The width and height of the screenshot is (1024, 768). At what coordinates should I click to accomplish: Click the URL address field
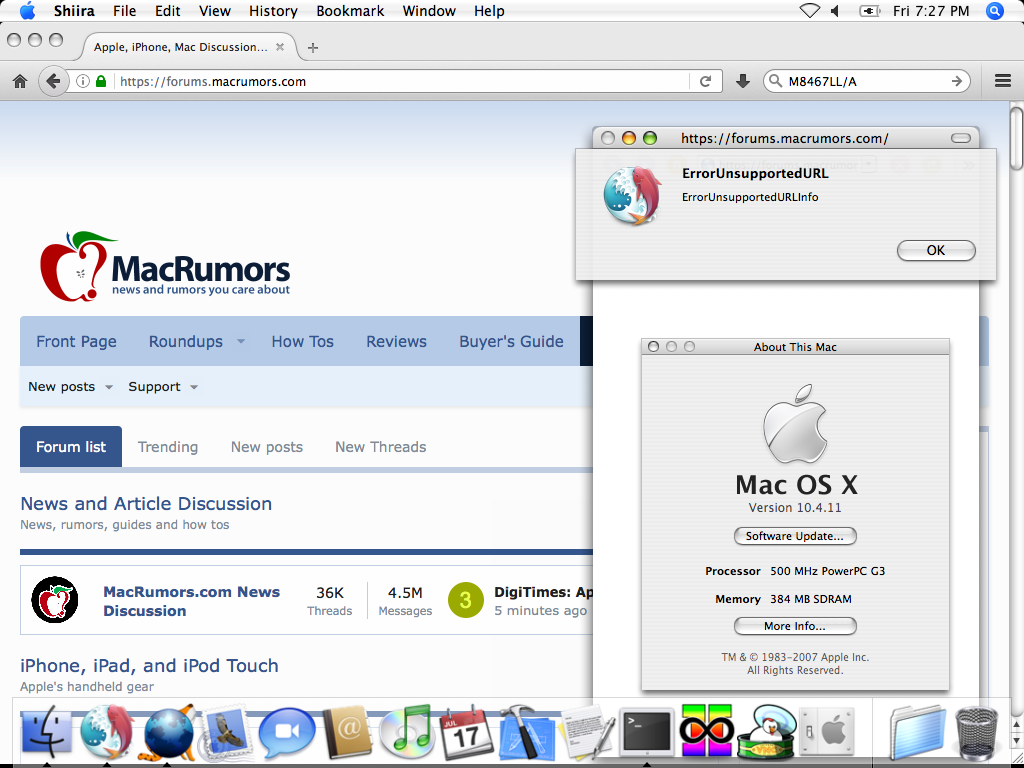click(x=401, y=82)
